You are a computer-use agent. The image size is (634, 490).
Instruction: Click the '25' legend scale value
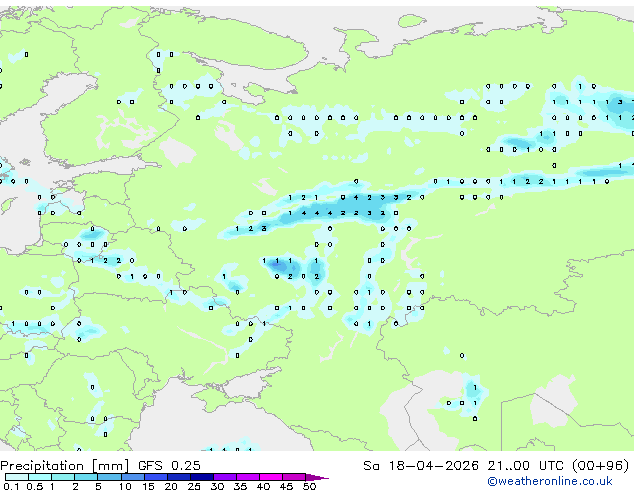click(194, 486)
